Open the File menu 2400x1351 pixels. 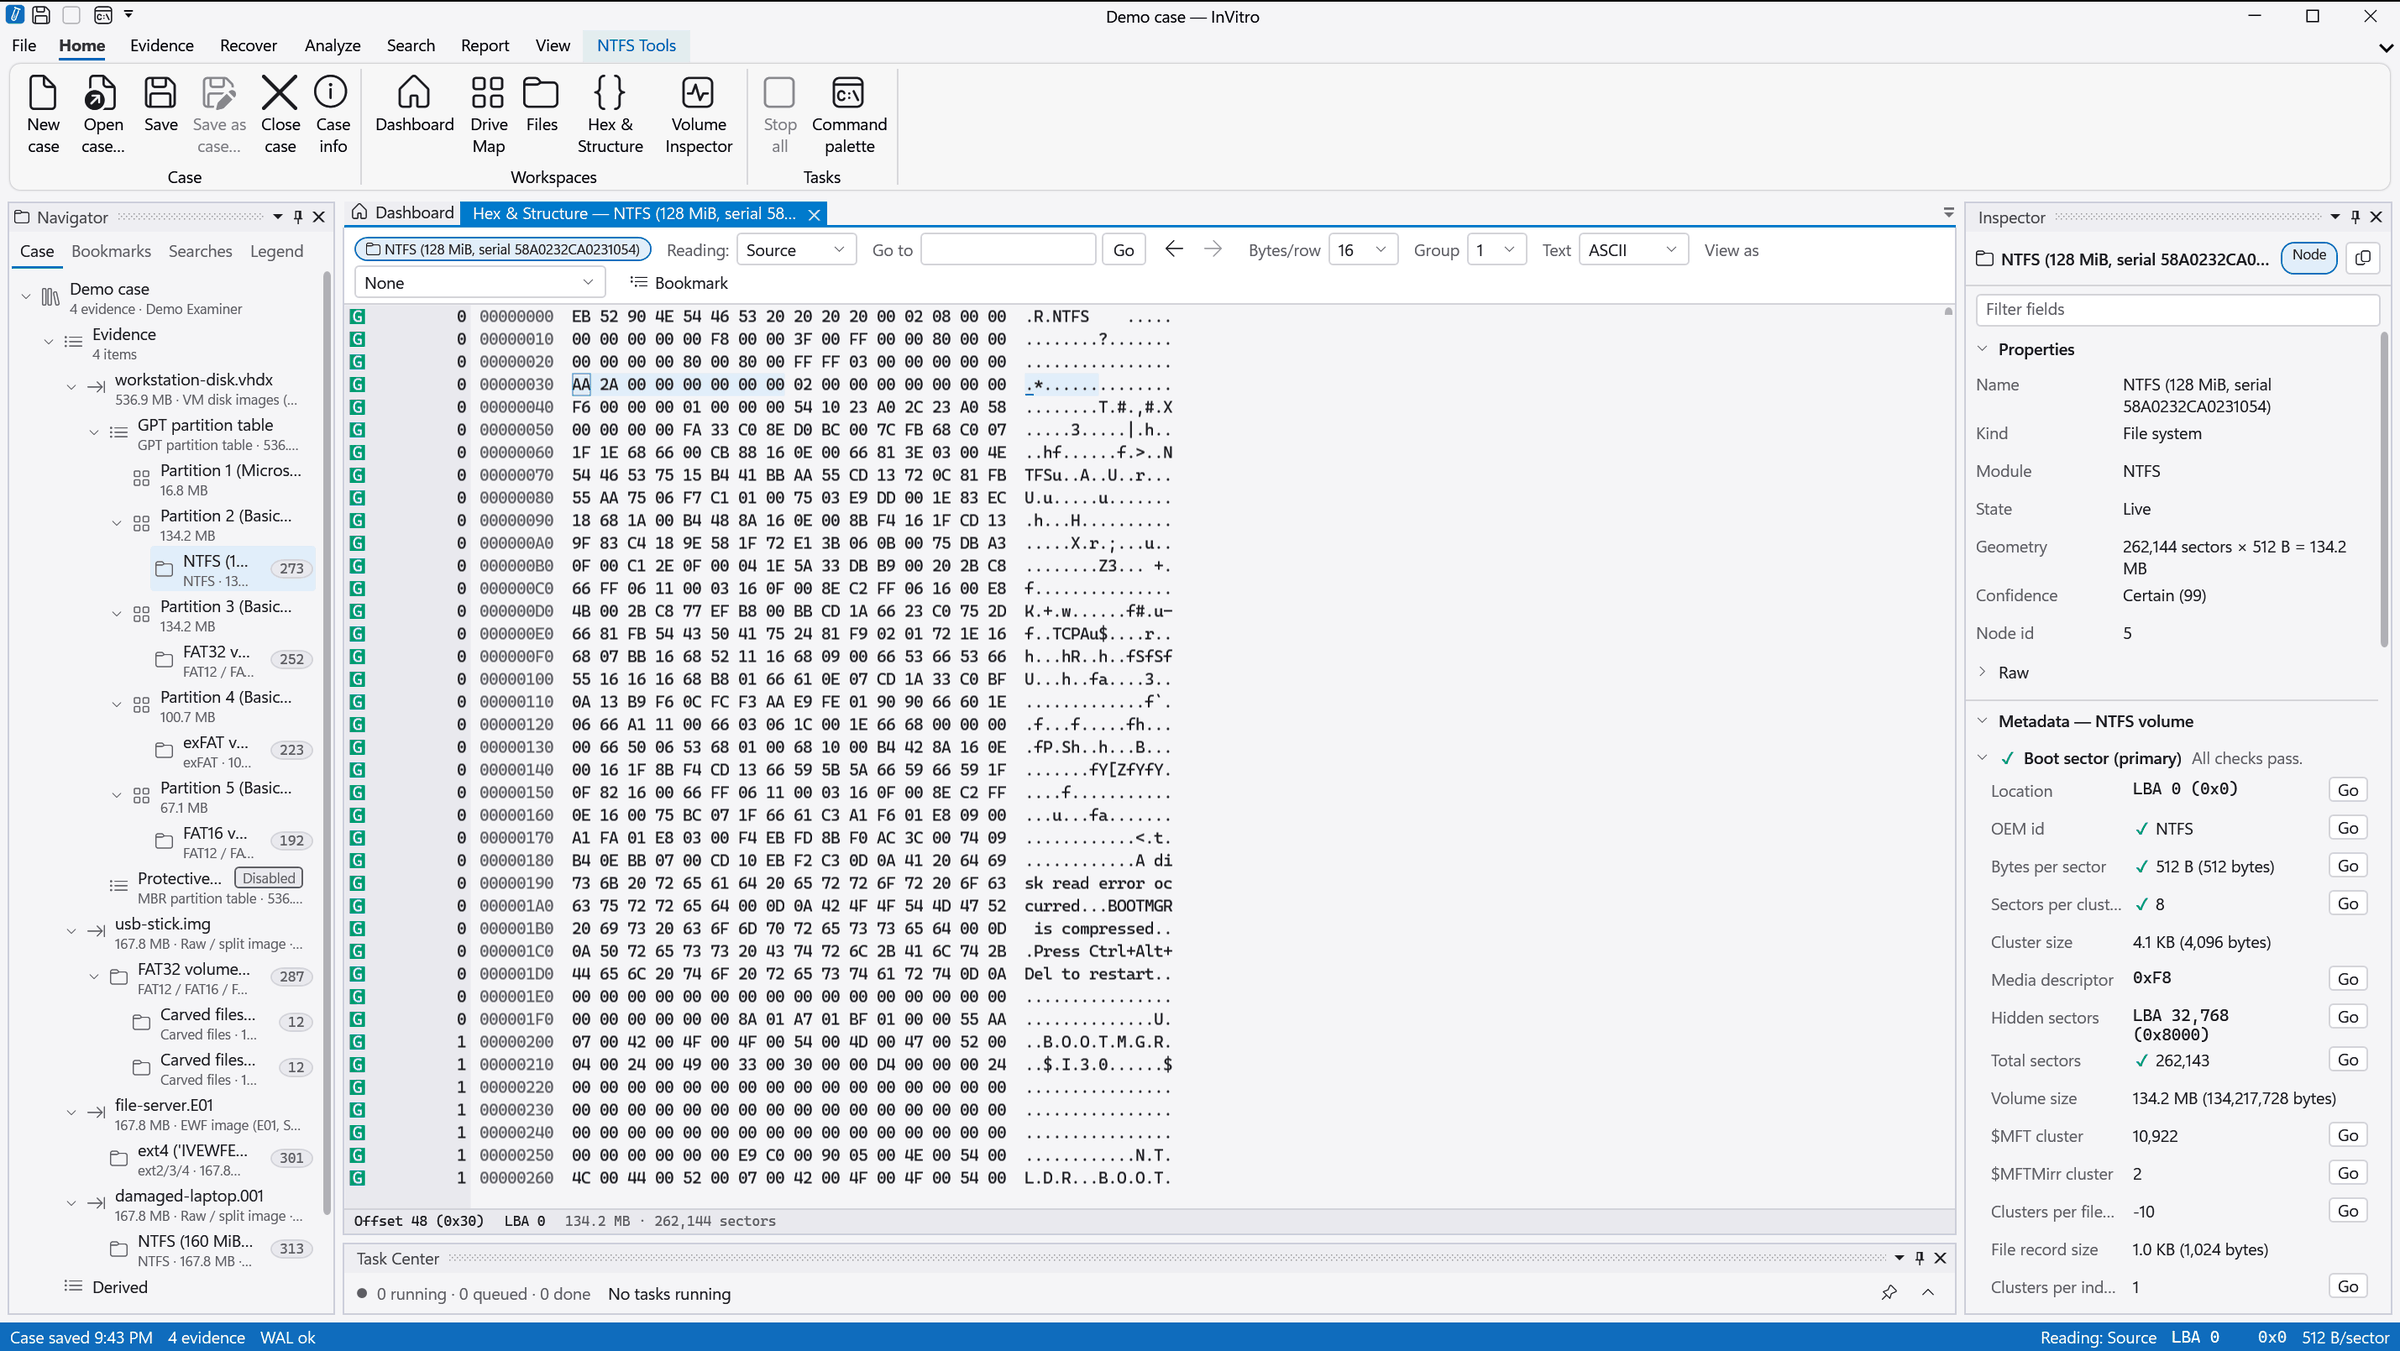(24, 45)
